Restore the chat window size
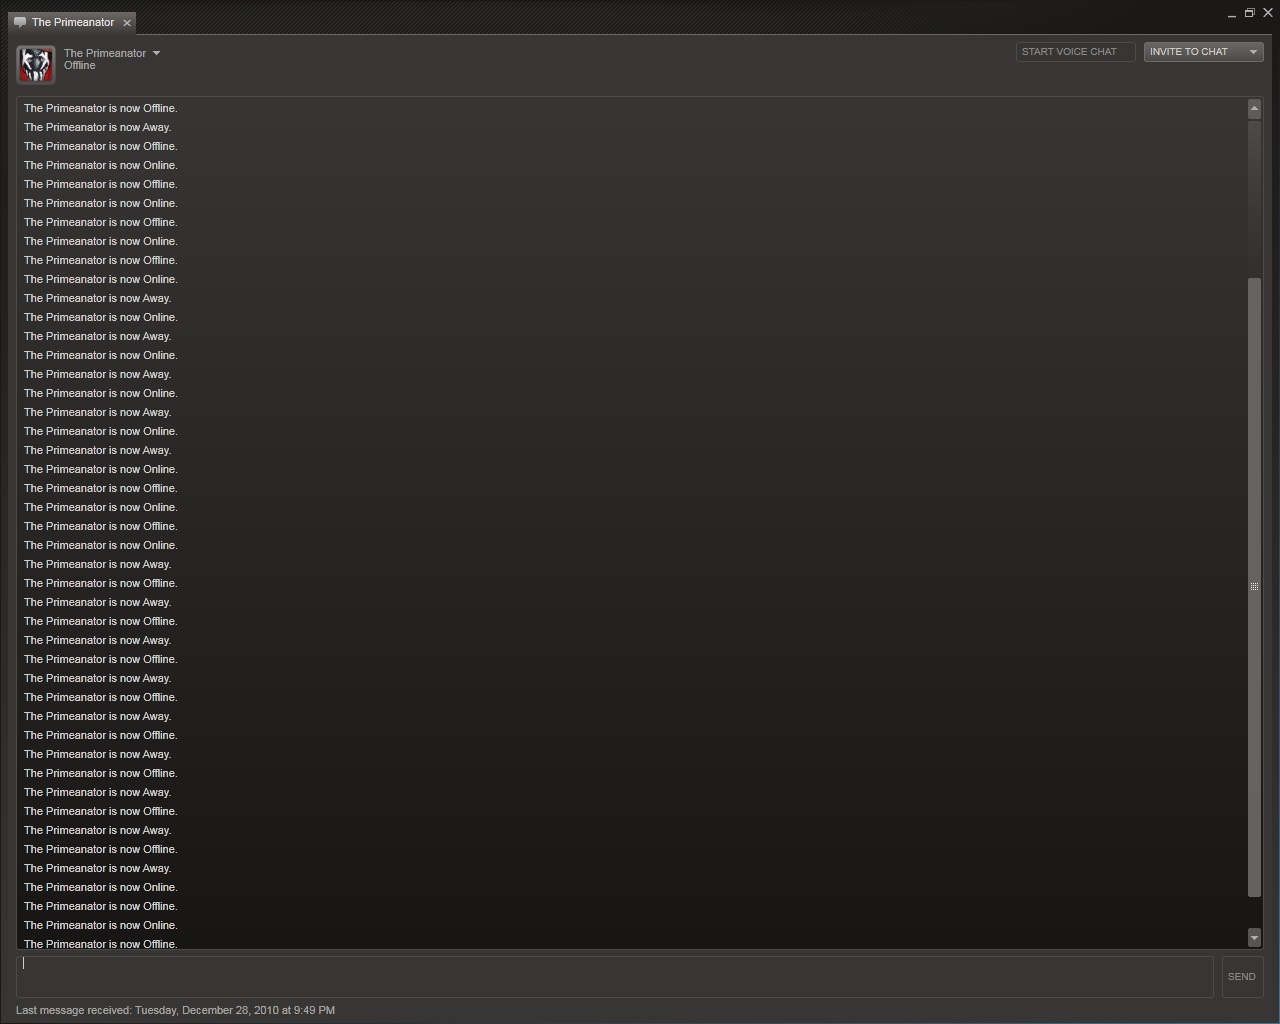Image resolution: width=1280 pixels, height=1024 pixels. point(1249,13)
